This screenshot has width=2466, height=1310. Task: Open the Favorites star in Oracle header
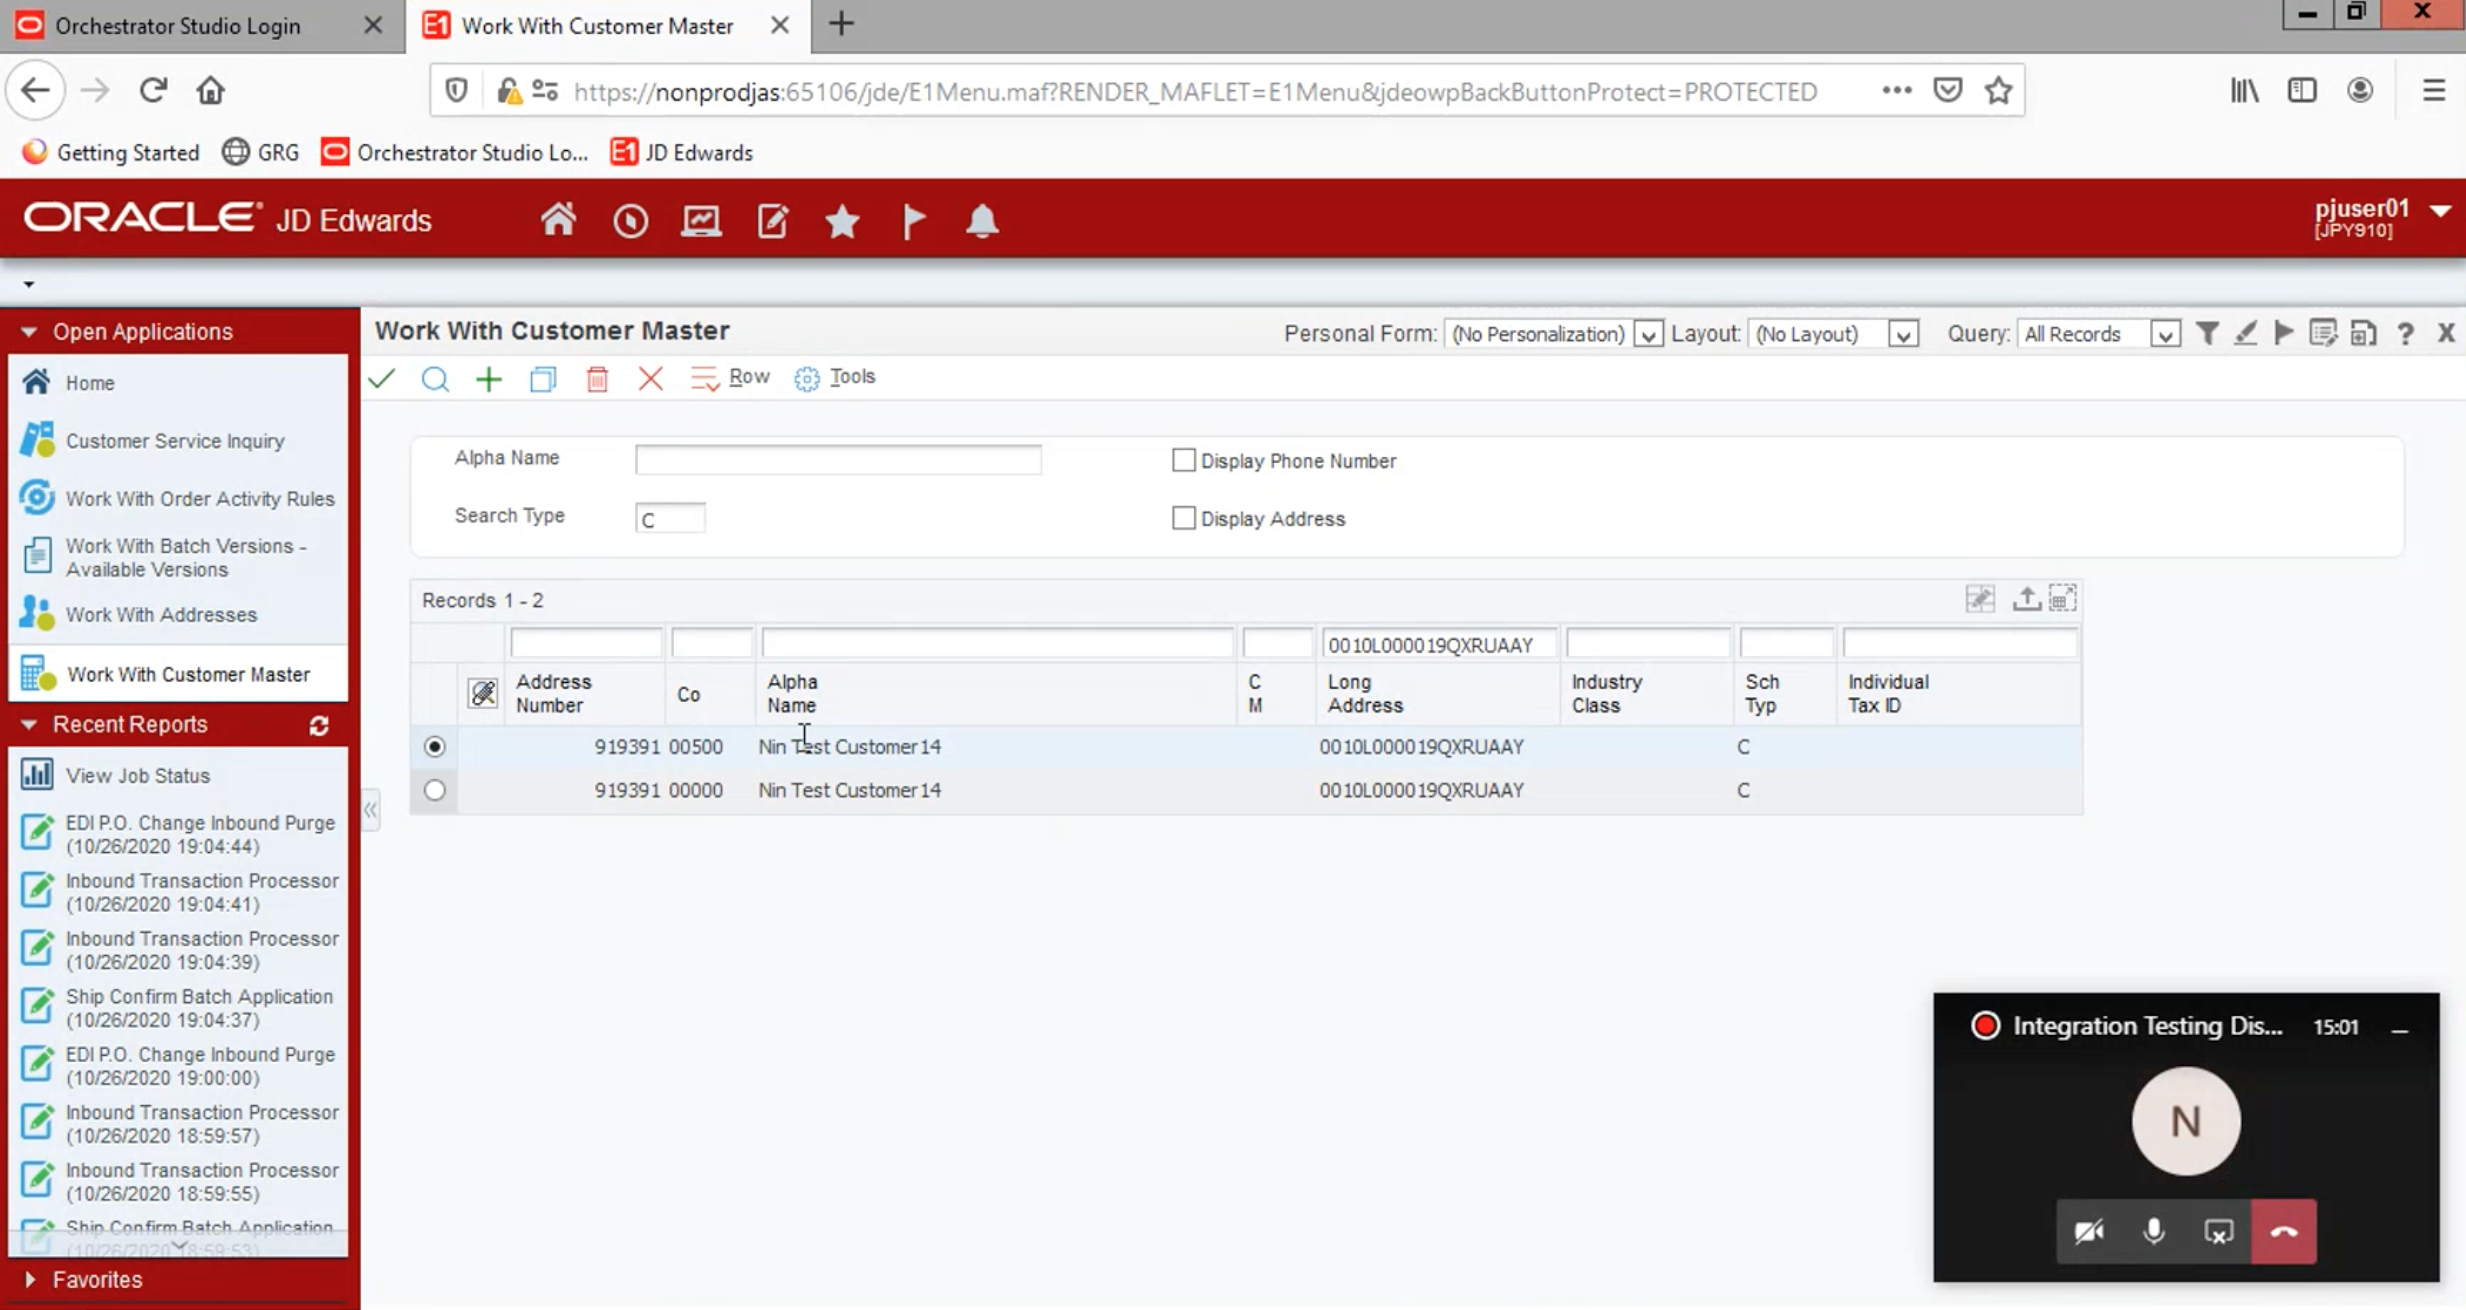(x=842, y=221)
